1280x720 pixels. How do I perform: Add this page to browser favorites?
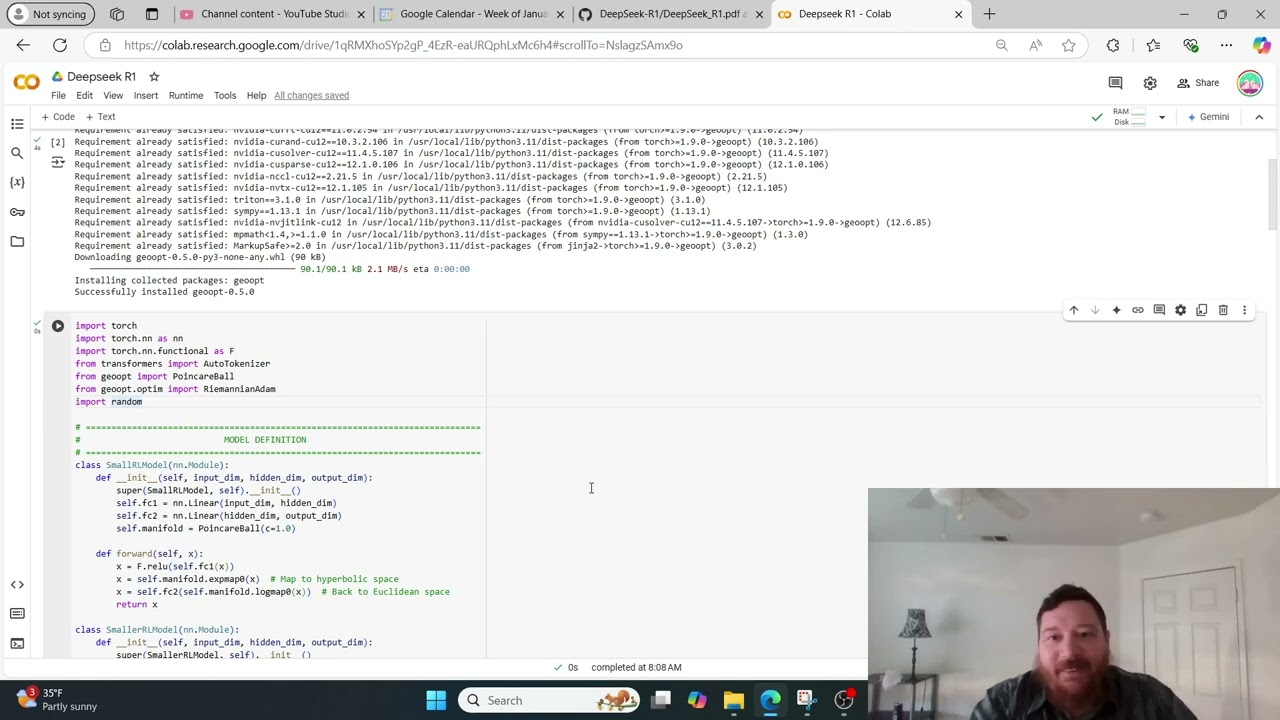tap(1069, 45)
